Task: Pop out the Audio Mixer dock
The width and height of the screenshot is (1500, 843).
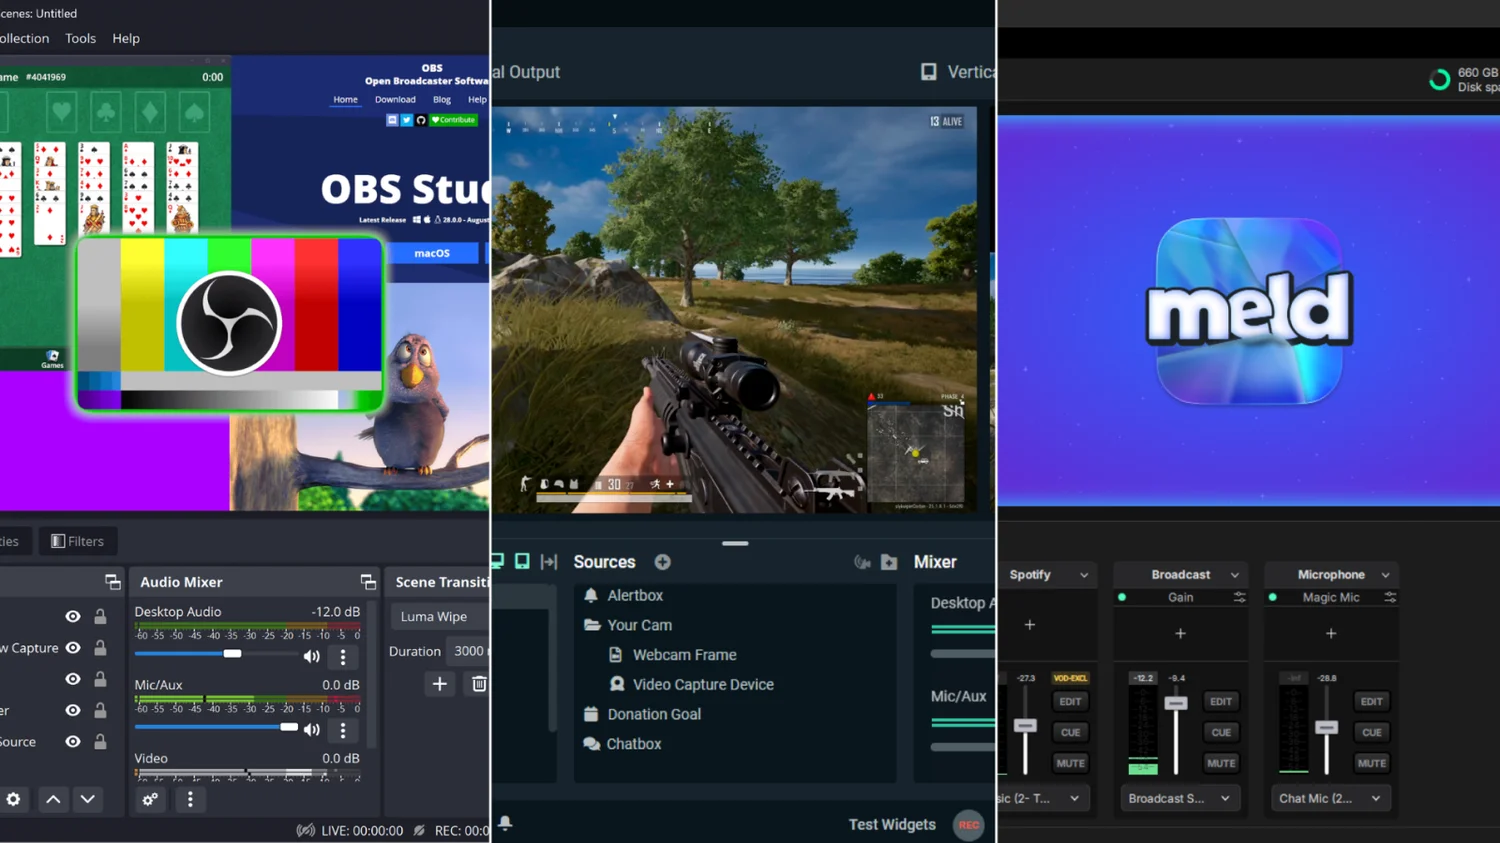Action: click(368, 582)
